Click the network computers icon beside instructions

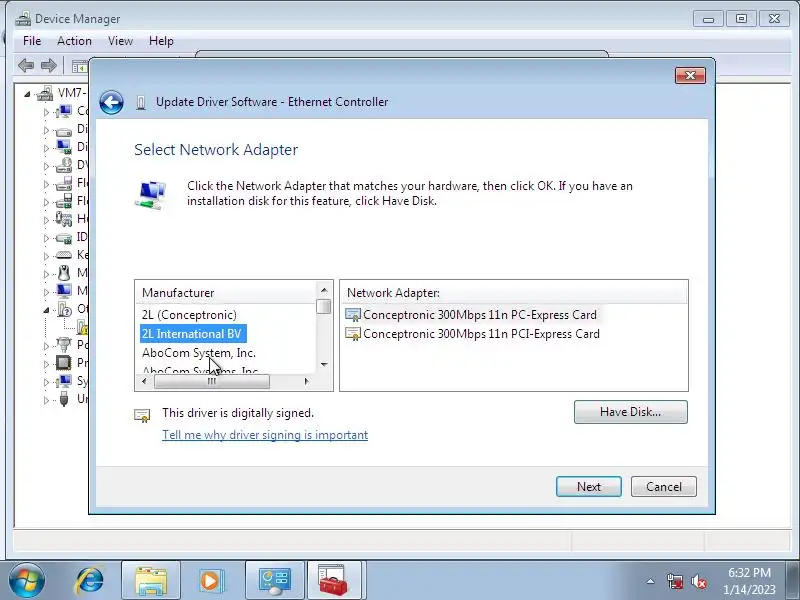[x=151, y=194]
